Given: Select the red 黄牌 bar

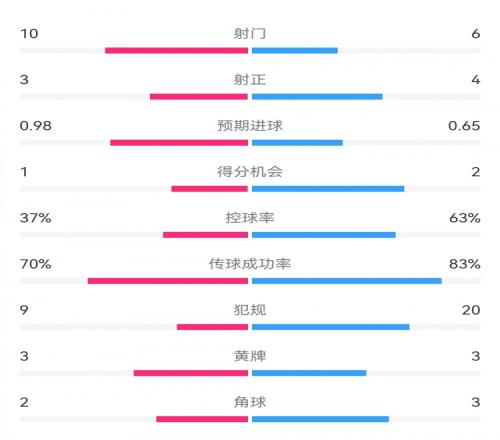Looking at the screenshot, I should coord(191,373).
